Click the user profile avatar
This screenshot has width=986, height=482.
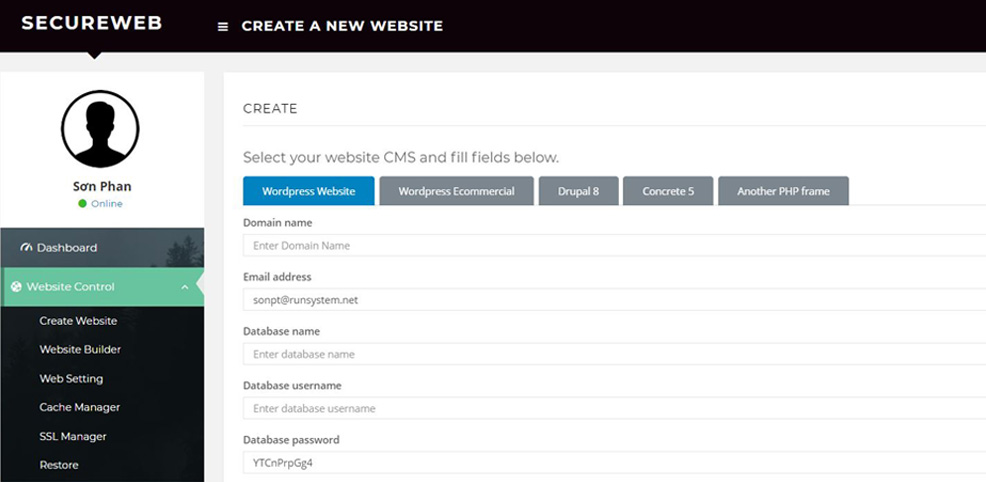(100, 129)
